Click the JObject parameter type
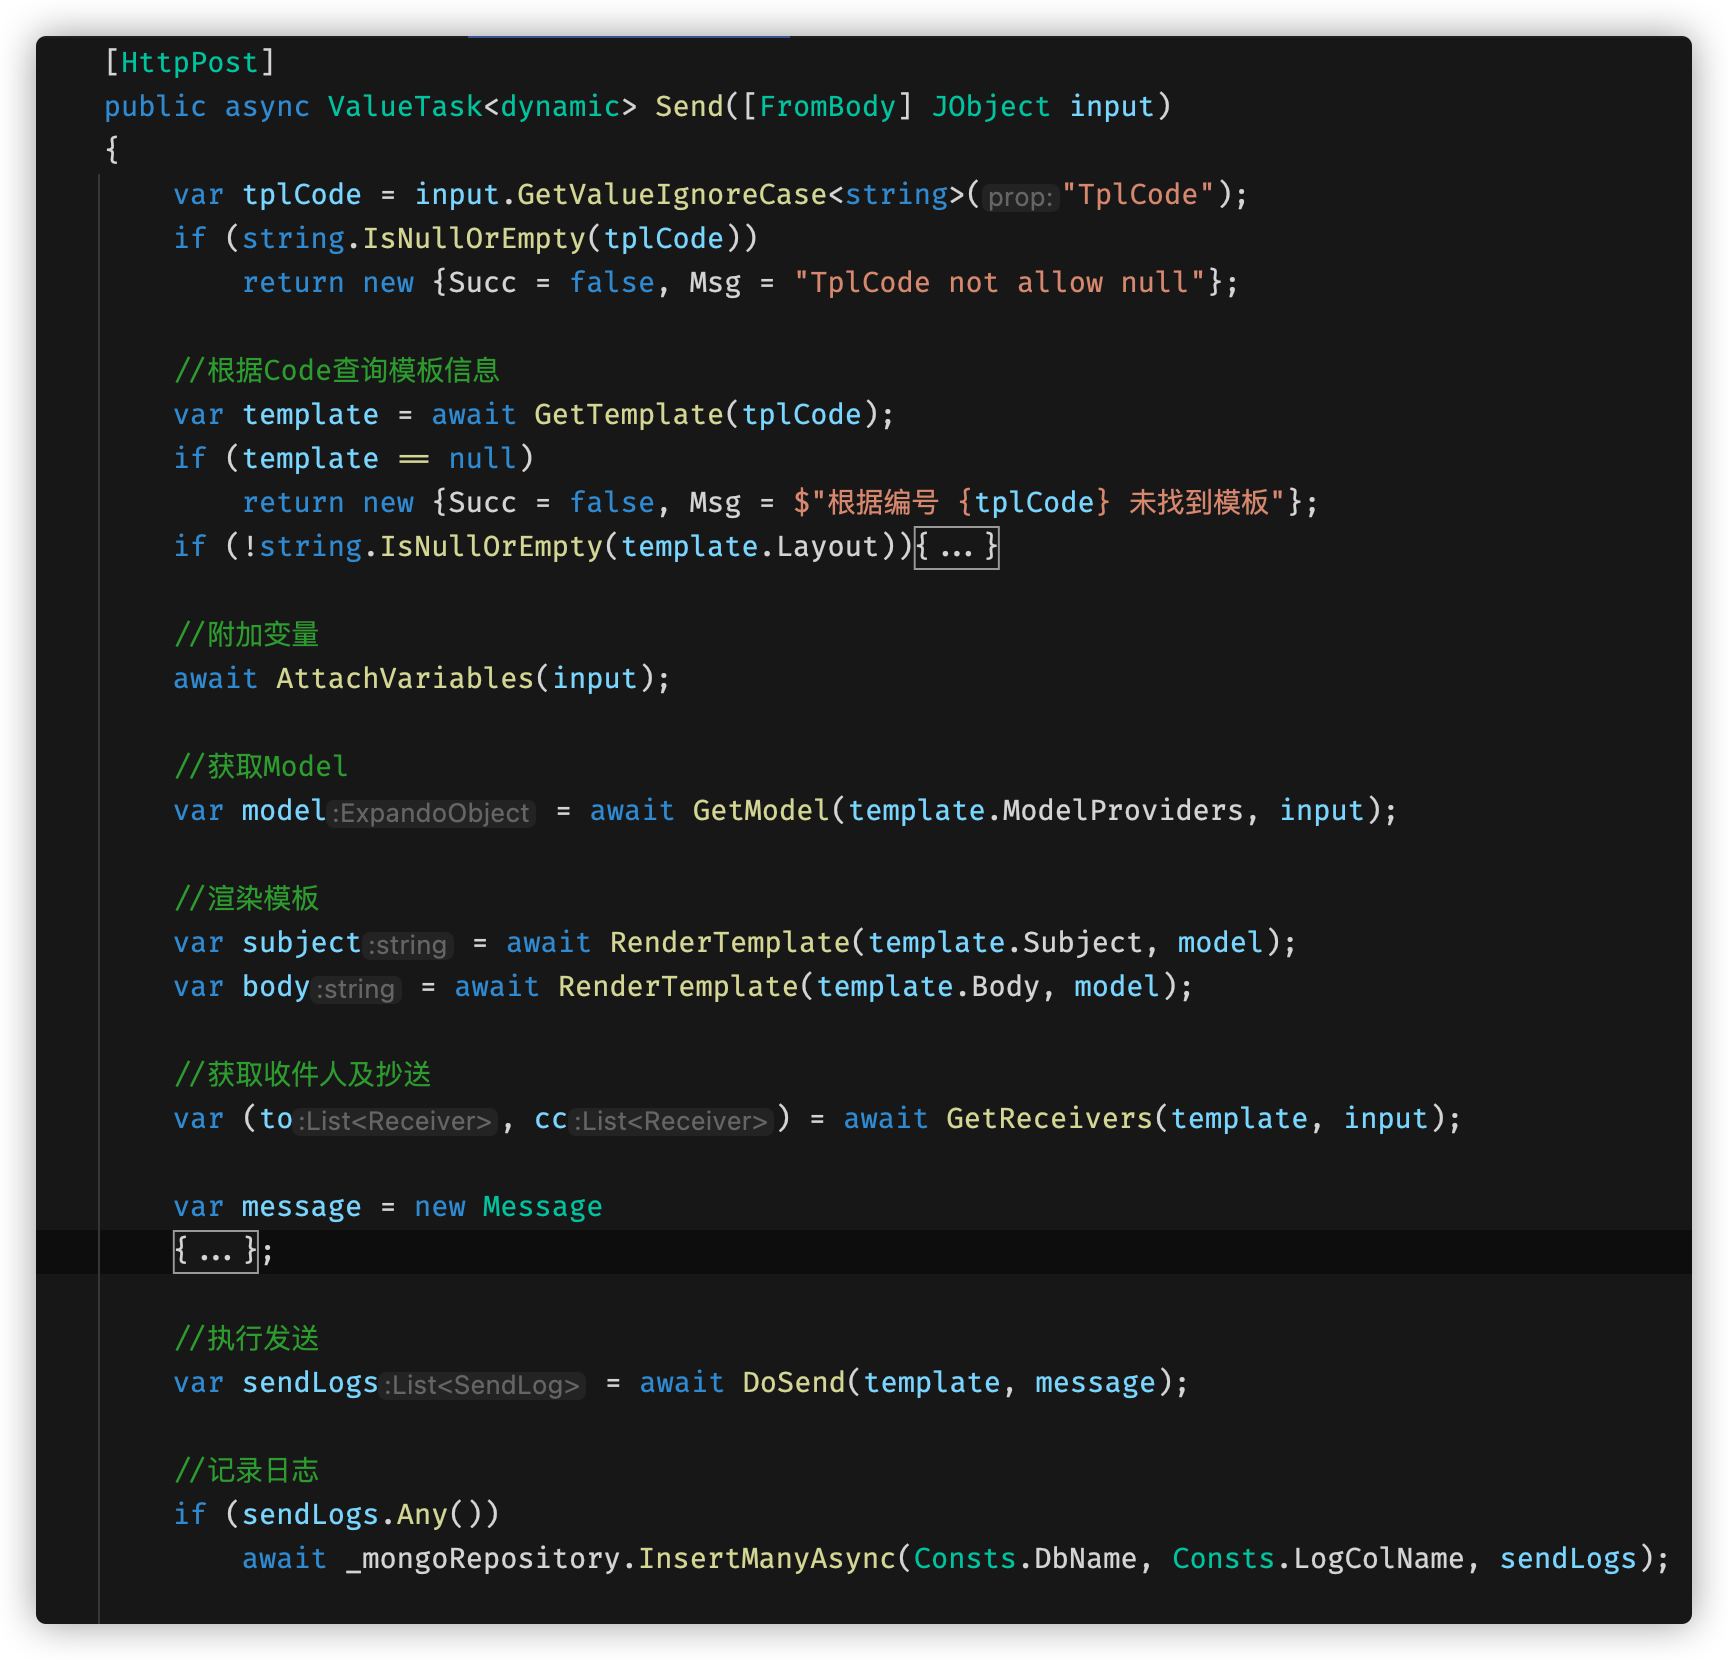The height and width of the screenshot is (1660, 1728). point(991,107)
